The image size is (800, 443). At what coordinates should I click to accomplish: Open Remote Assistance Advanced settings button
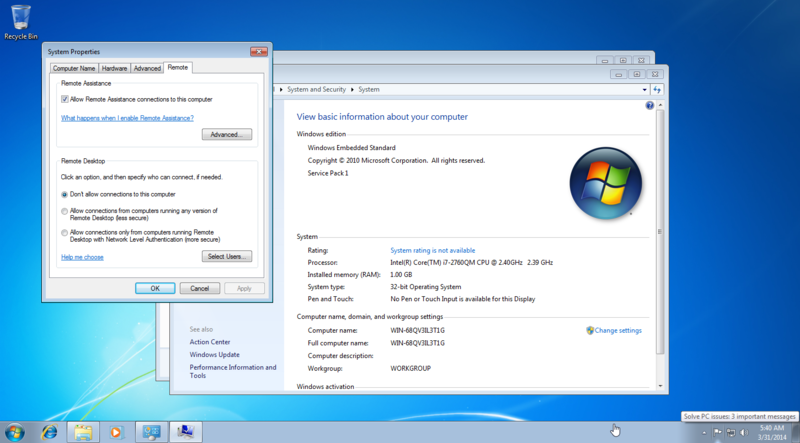(x=227, y=134)
